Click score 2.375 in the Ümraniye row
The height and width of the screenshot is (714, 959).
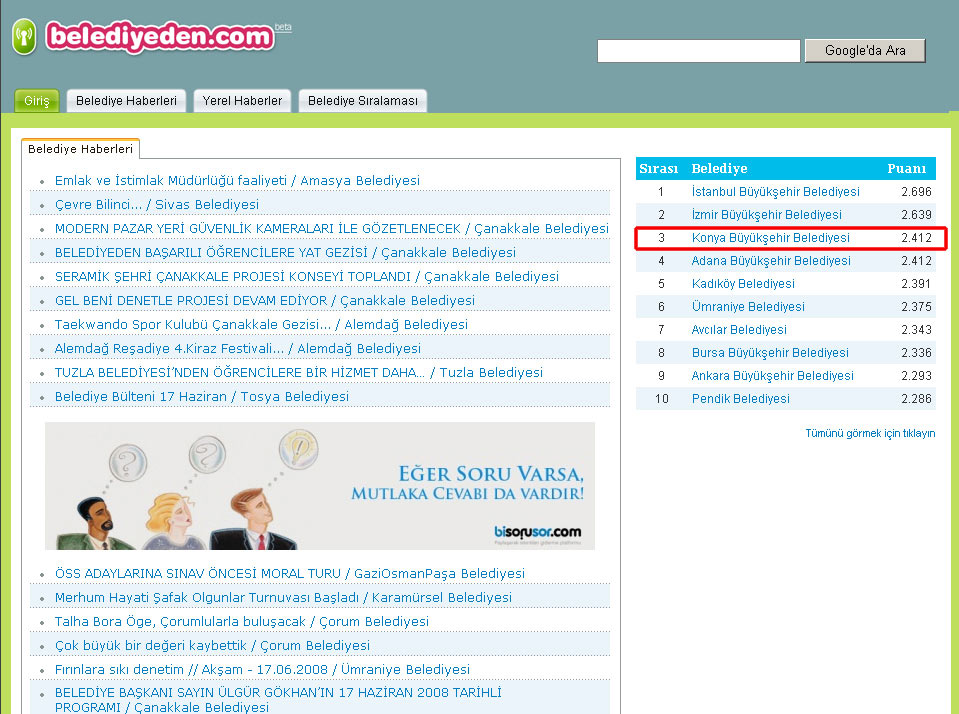pyautogui.click(x=916, y=307)
